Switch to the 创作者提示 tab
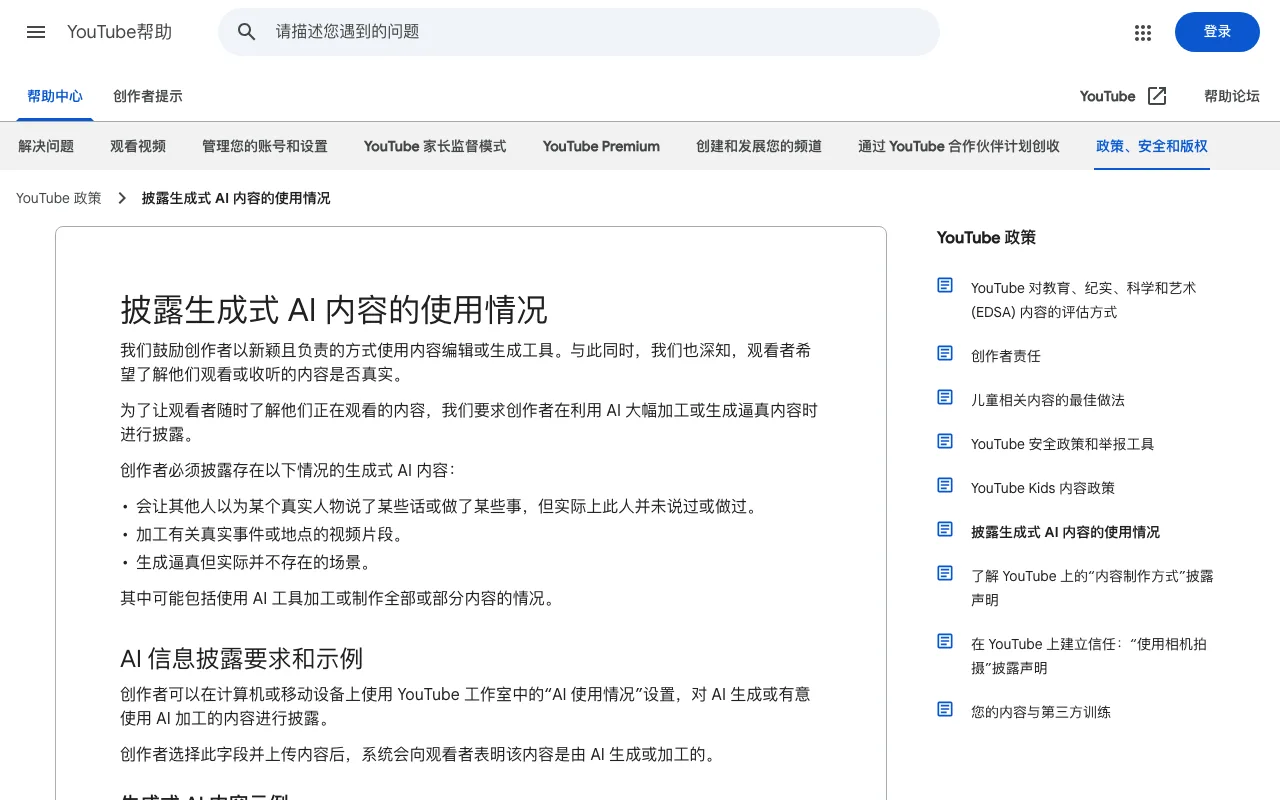1280x800 pixels. [148, 96]
